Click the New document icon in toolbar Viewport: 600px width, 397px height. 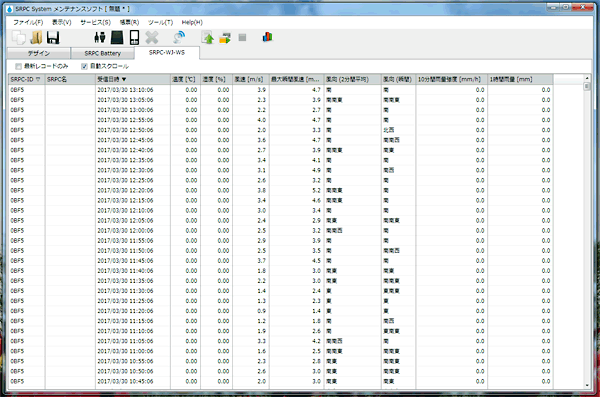[x=19, y=38]
